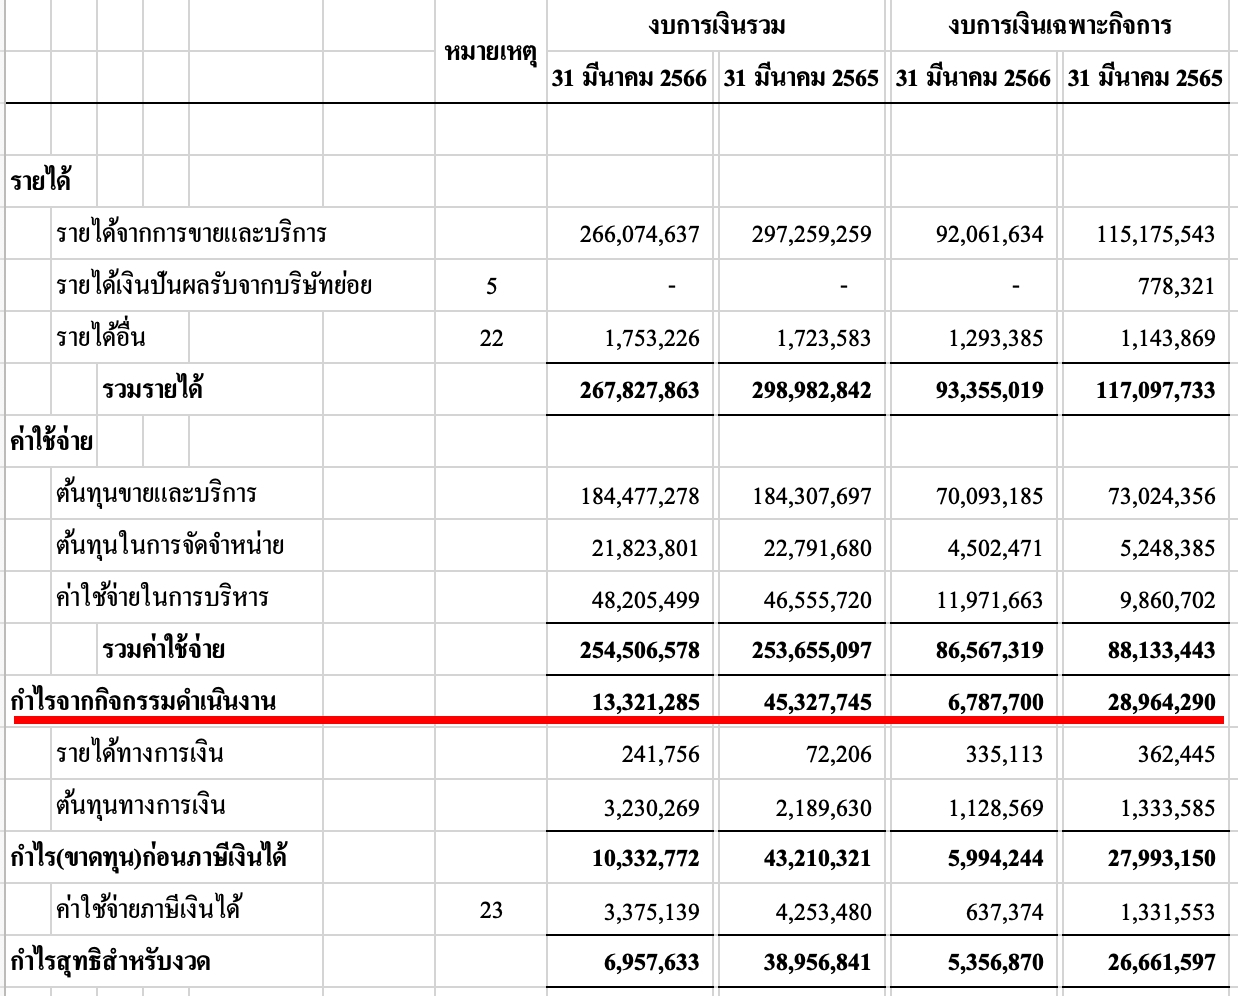This screenshot has width=1238, height=996.
Task: Click operating profit 45,327,745
Action: pos(818,702)
